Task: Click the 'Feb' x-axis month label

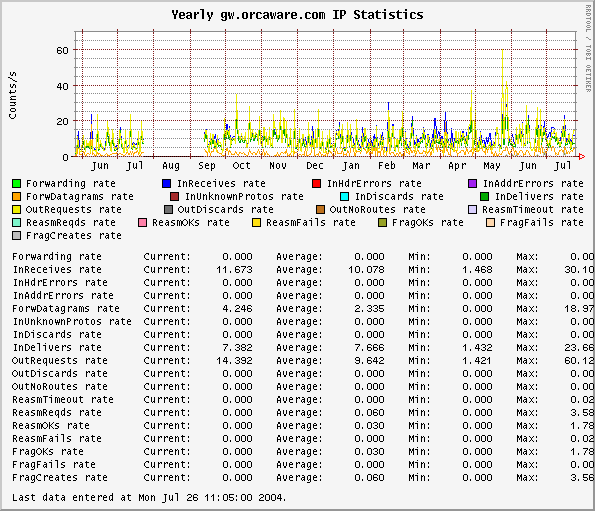Action: point(387,166)
